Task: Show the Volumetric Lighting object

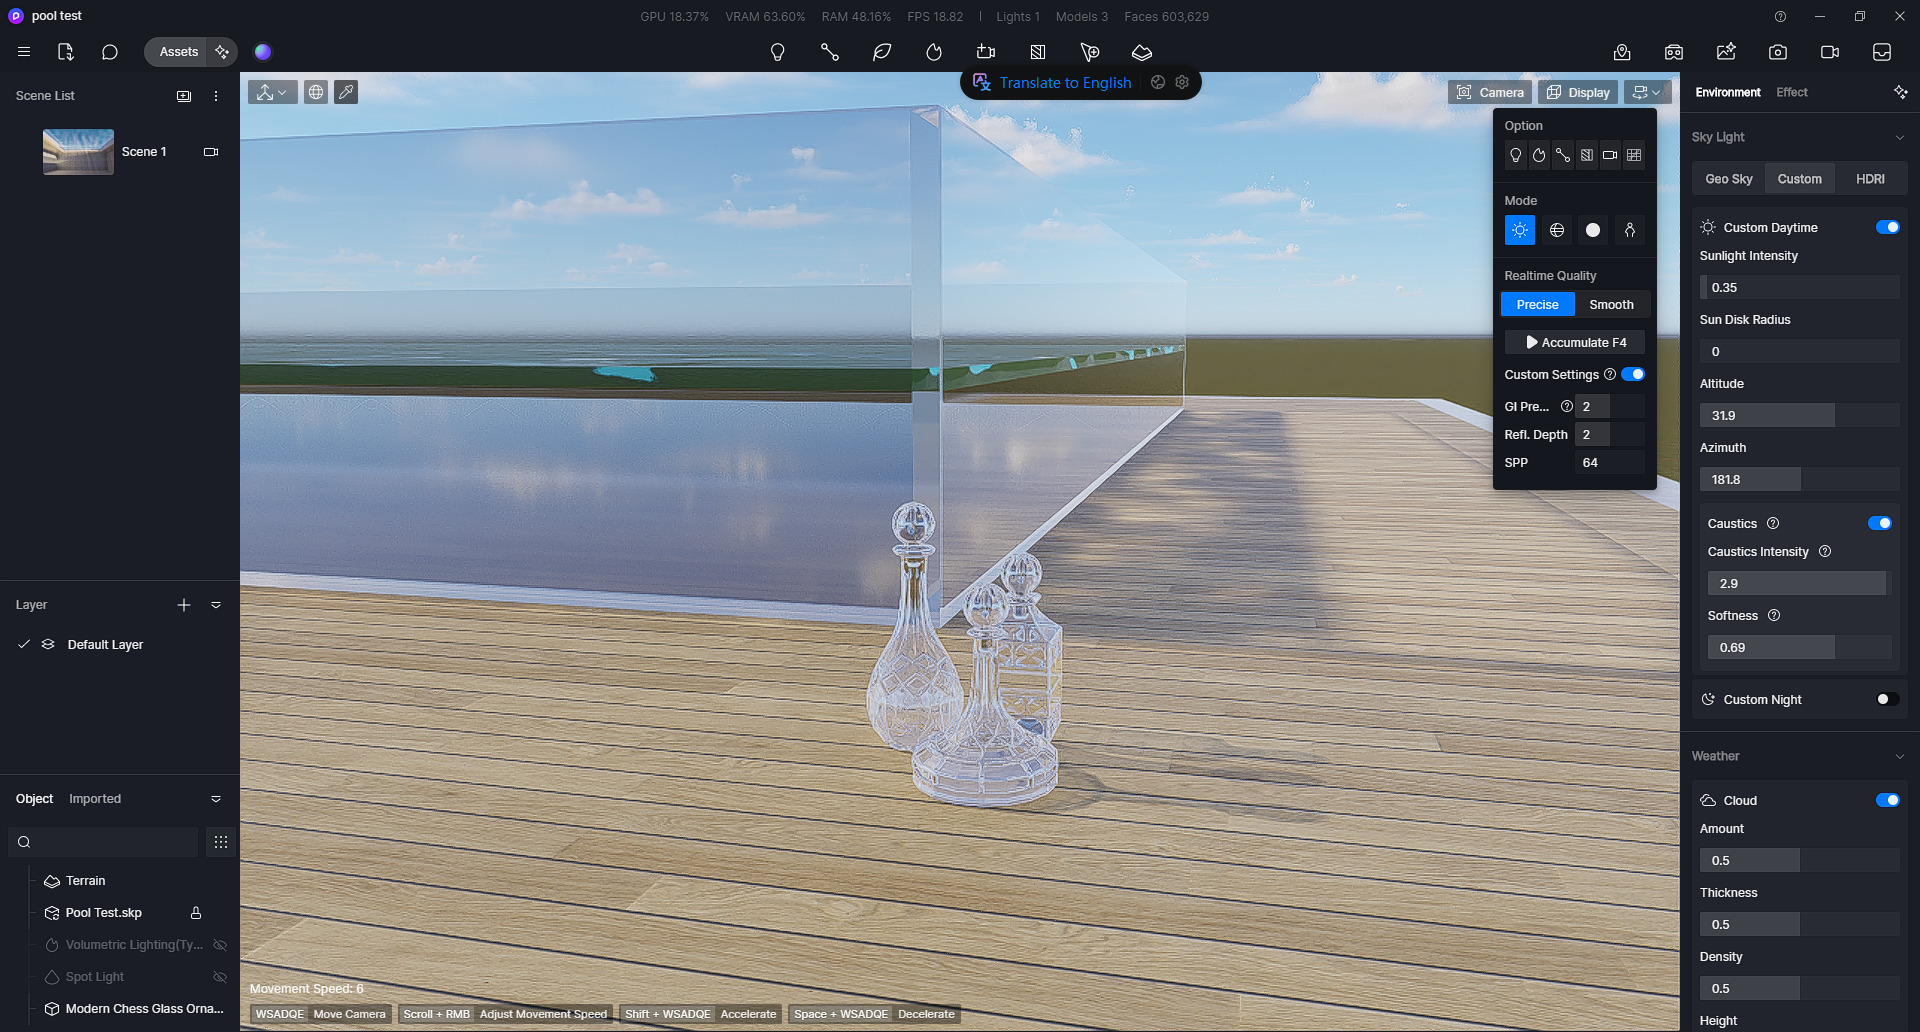Action: click(220, 945)
